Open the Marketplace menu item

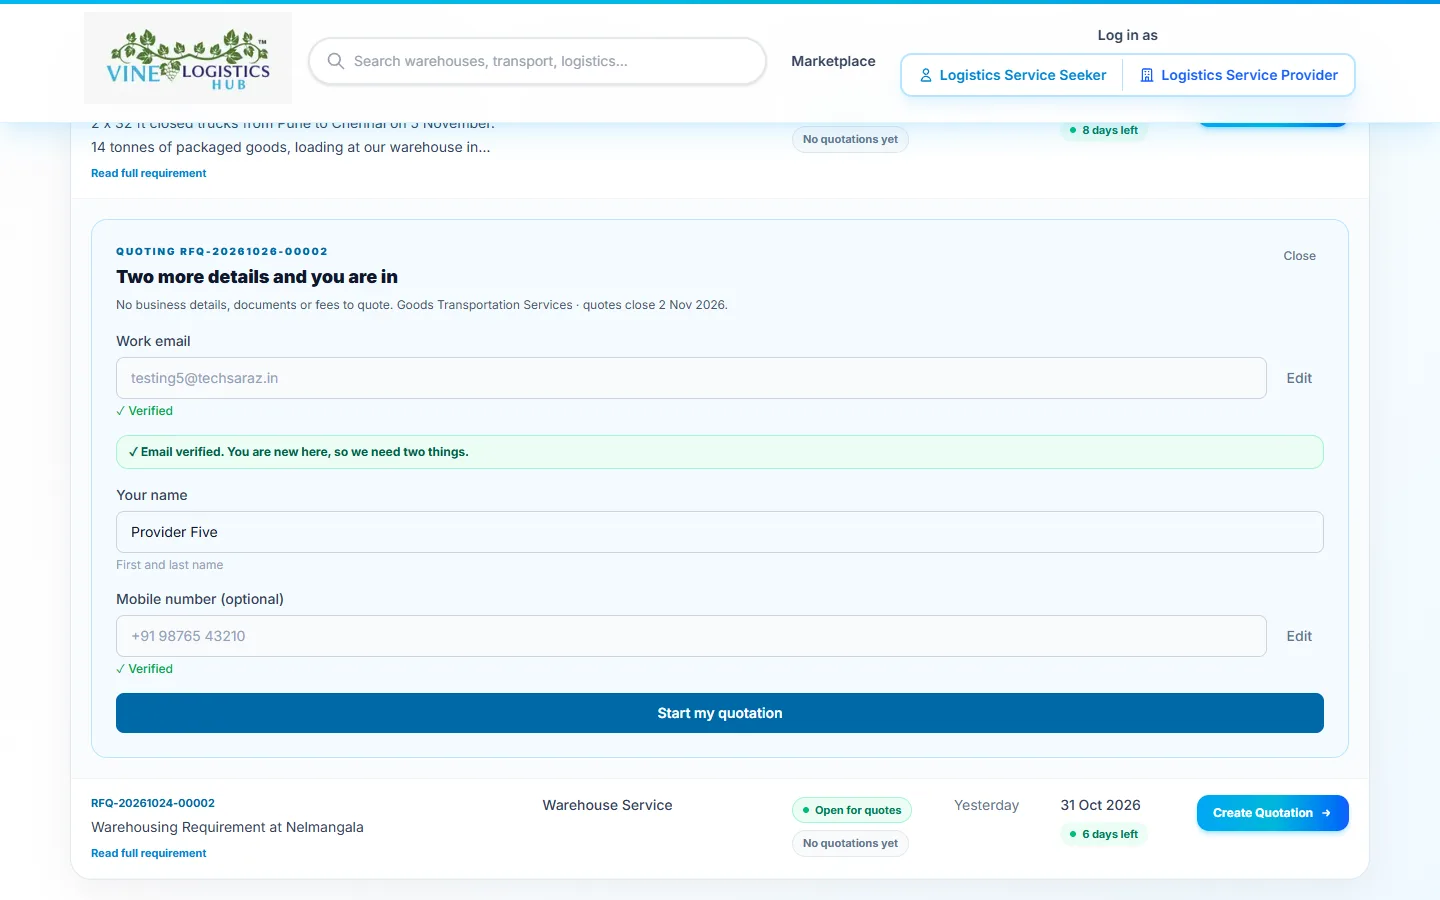[833, 61]
